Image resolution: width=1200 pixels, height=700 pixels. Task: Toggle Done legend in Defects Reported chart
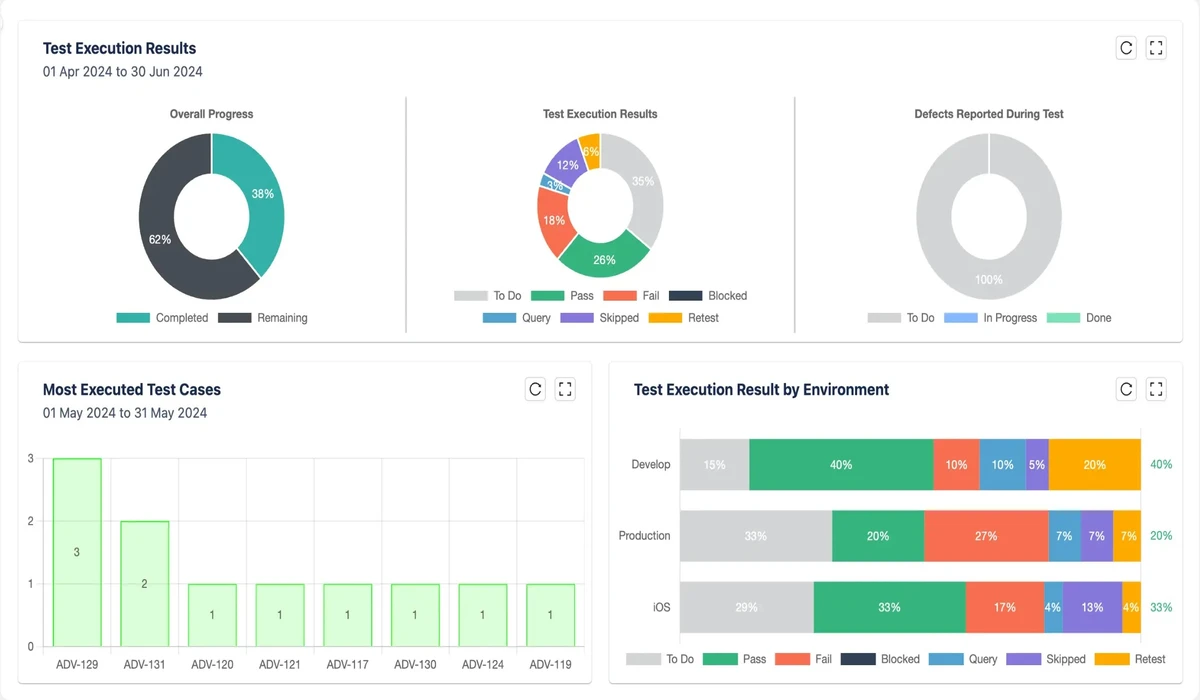tap(1079, 318)
